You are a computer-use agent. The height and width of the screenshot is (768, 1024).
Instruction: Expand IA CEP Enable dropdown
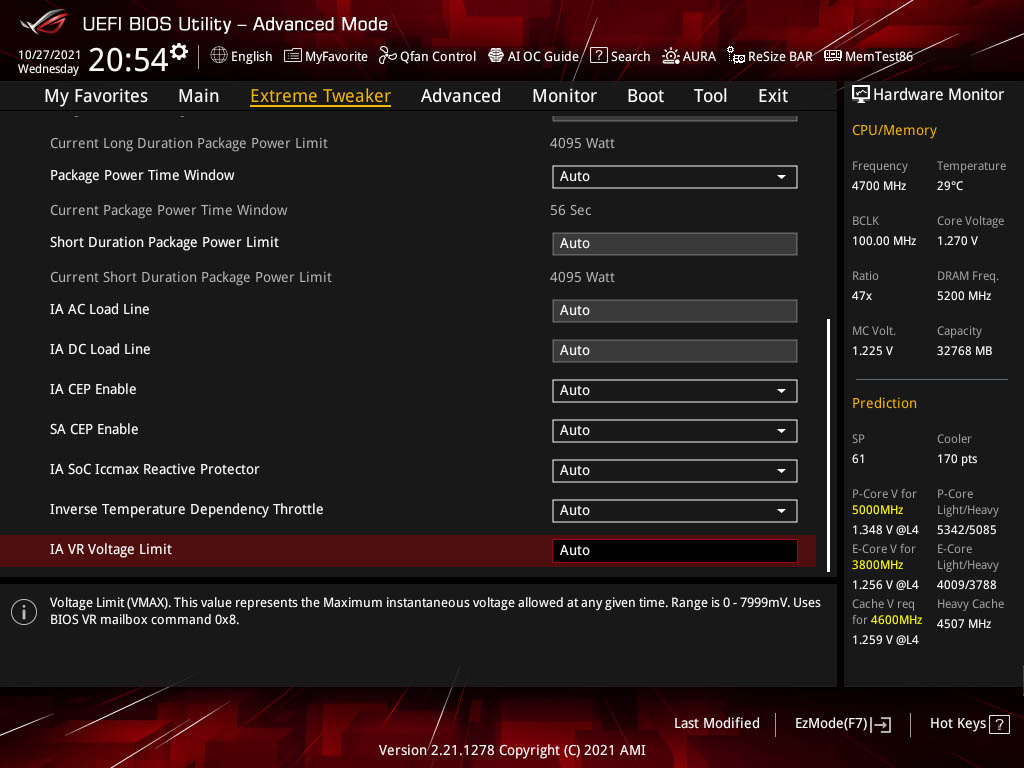click(675, 391)
